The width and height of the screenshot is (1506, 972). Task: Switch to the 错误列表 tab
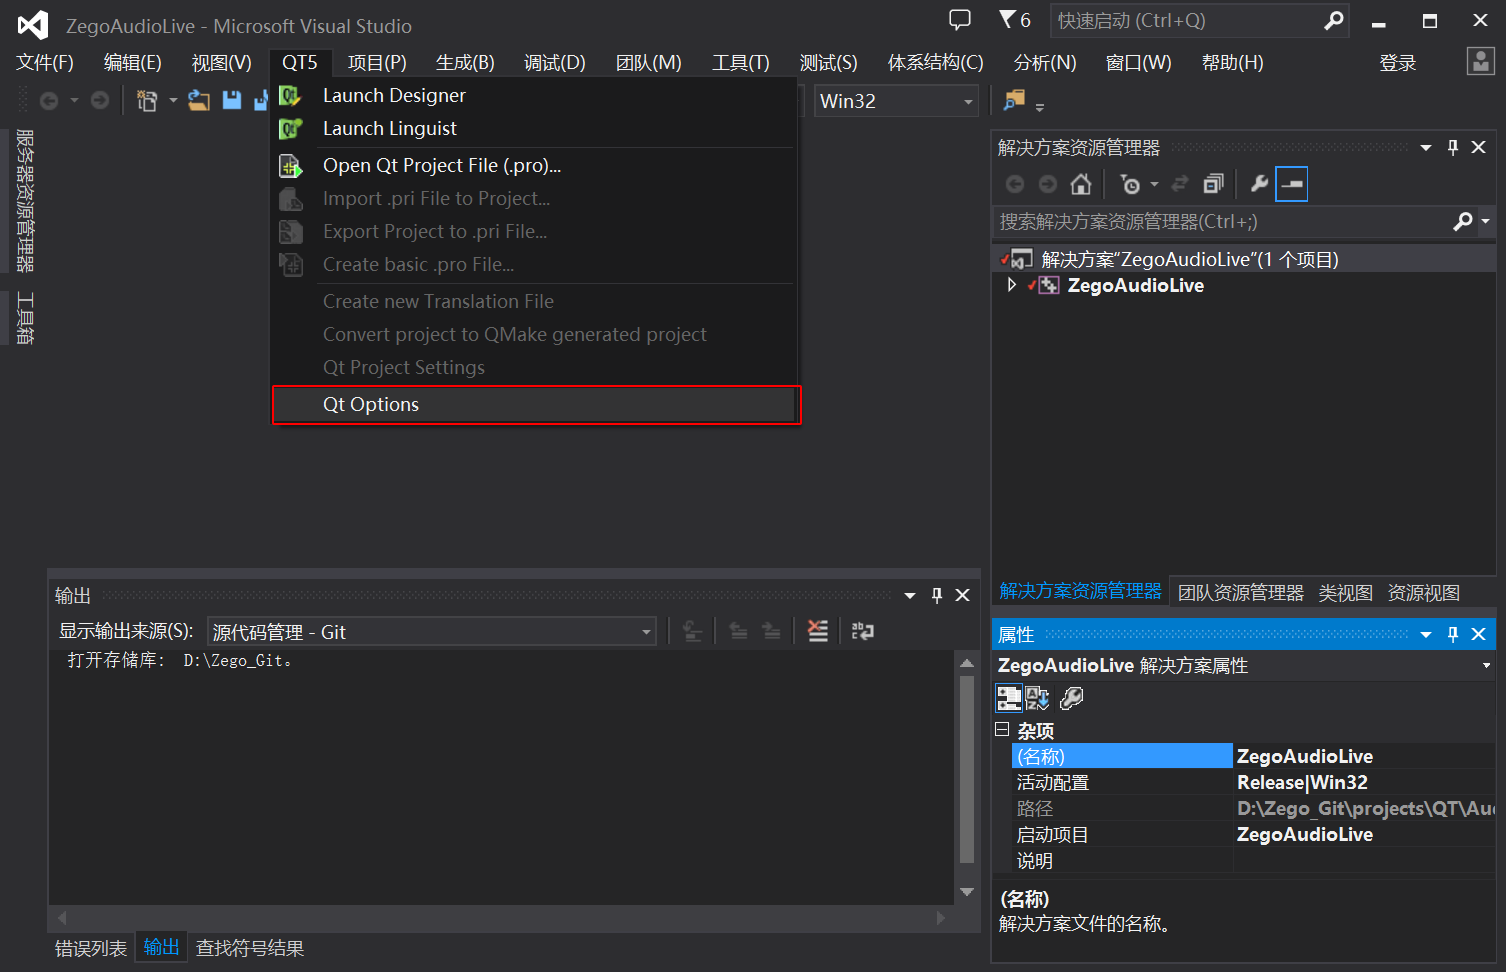tap(91, 948)
